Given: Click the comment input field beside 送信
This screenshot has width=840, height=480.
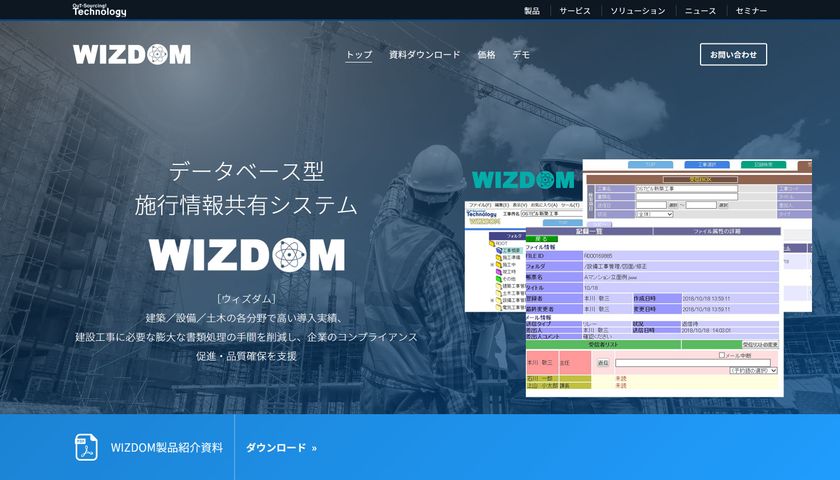Looking at the screenshot, I should click(693, 363).
